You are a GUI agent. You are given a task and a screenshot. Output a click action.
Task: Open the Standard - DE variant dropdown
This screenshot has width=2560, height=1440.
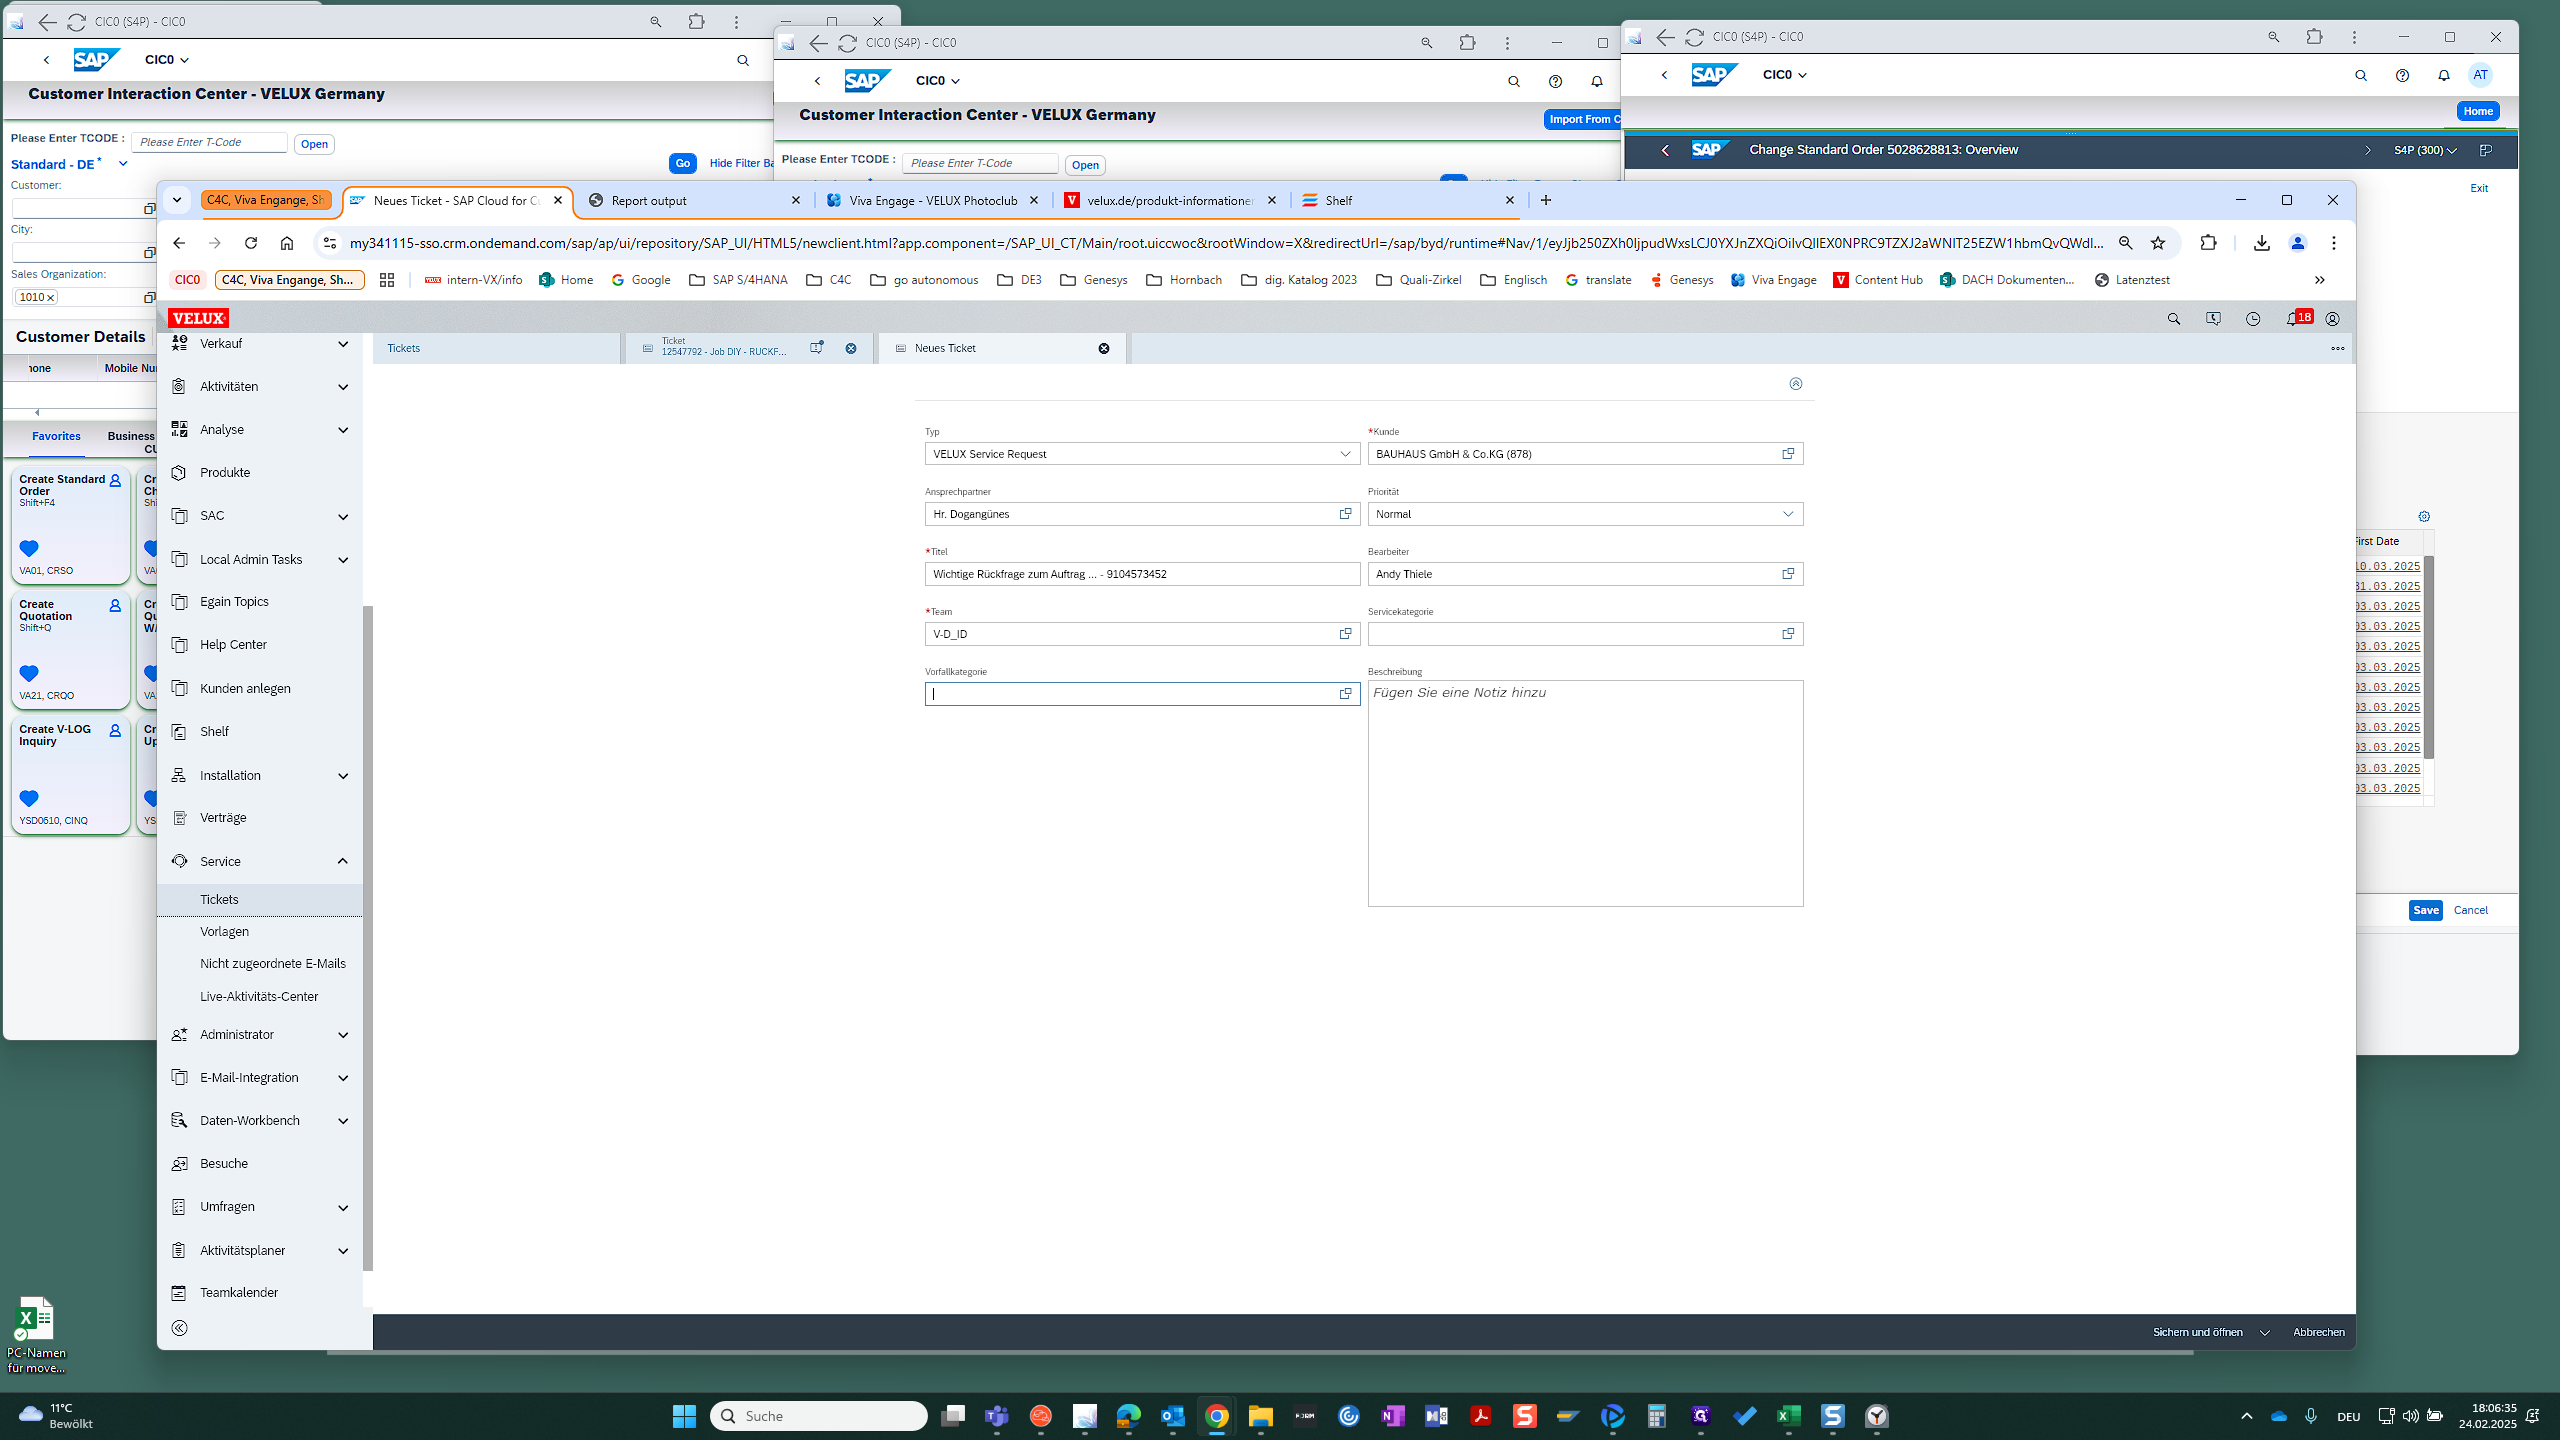[123, 164]
